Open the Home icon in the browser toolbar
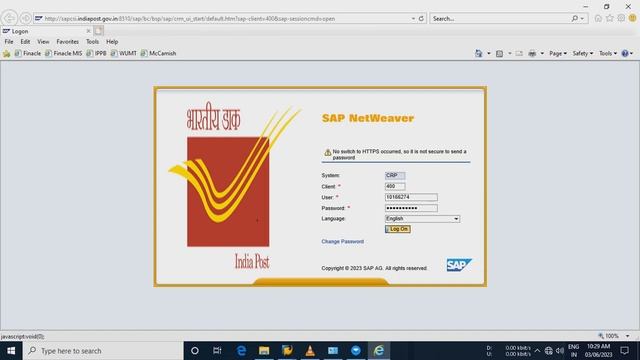The height and width of the screenshot is (360, 640). click(598, 18)
